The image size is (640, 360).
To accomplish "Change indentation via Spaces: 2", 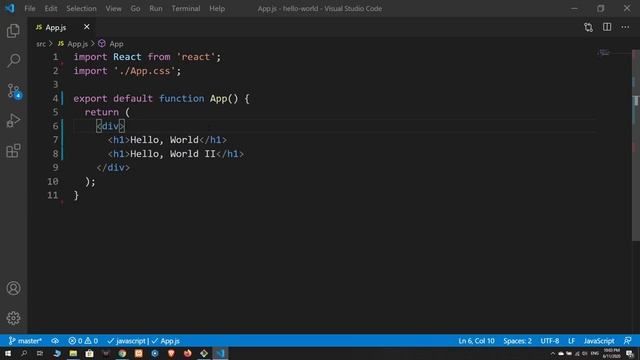I will click(517, 341).
